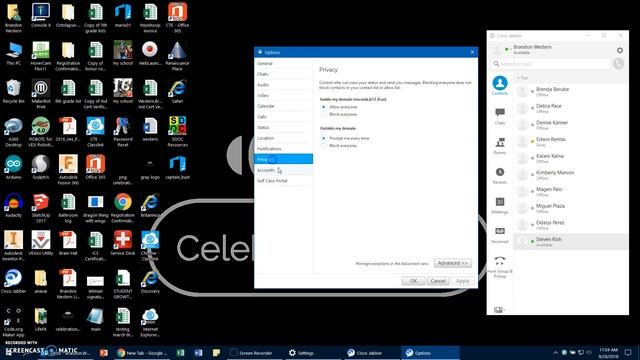Open the Audio options category

pos(283,84)
